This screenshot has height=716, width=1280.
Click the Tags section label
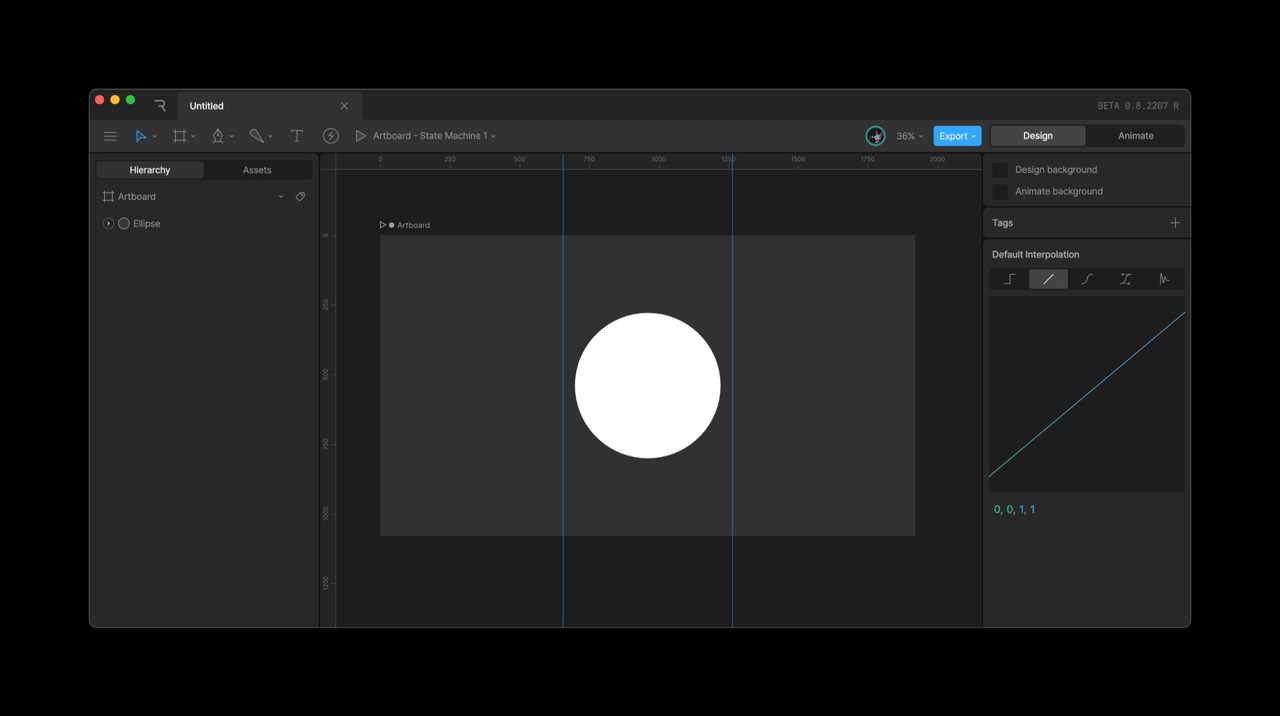click(x=1002, y=223)
